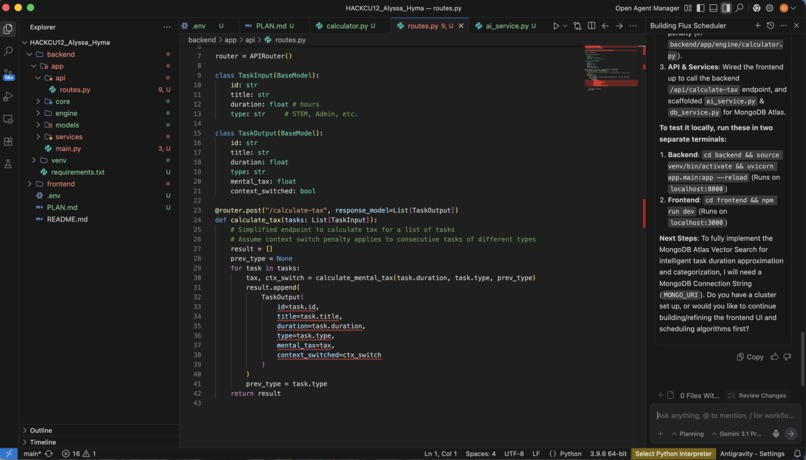Copy the agent response
Screen dimensions: 806x460
[x=750, y=357]
